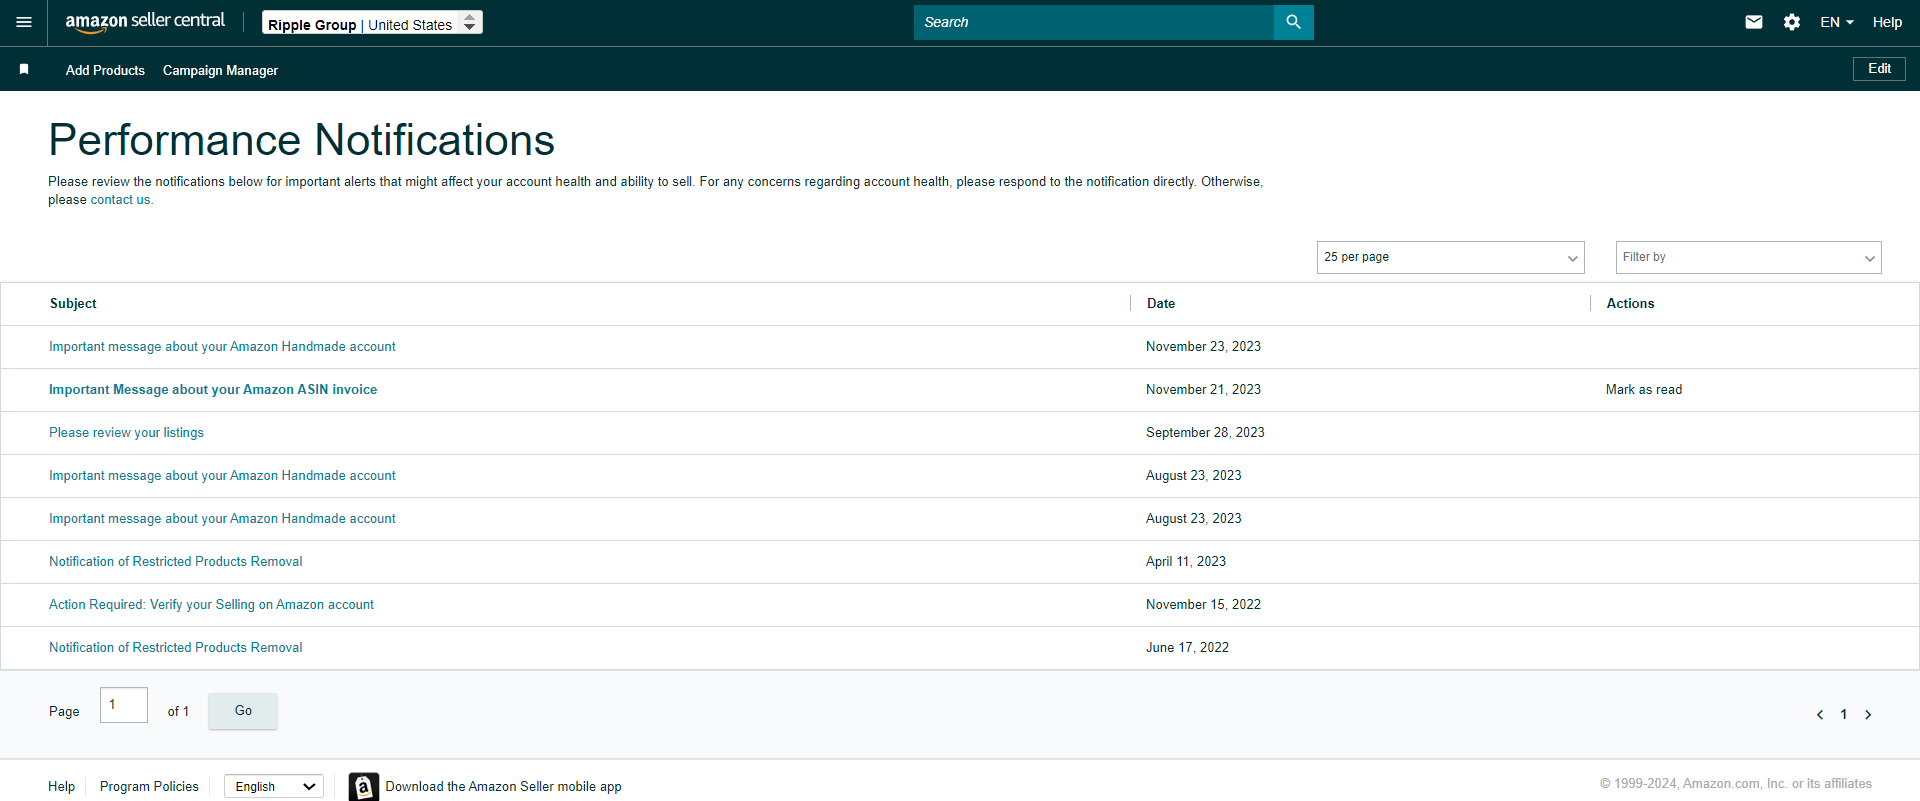Expand the EN language menu
The height and width of the screenshot is (801, 1920).
(x=1836, y=22)
